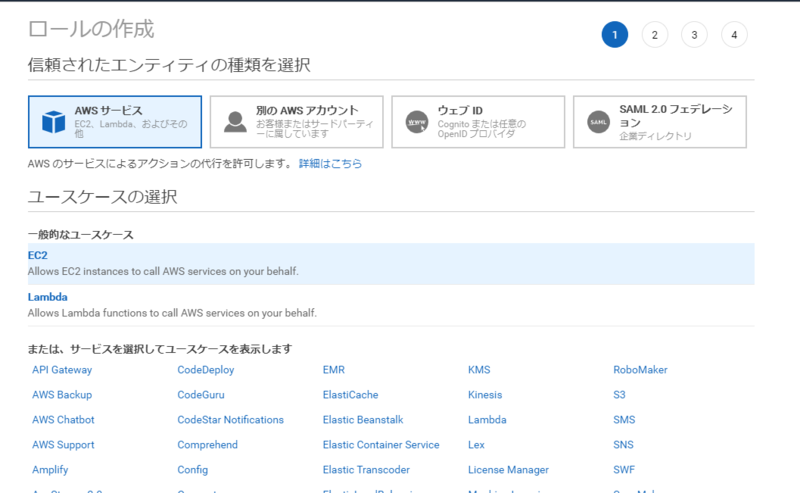Choose the EC2 common use case

(x=391, y=264)
